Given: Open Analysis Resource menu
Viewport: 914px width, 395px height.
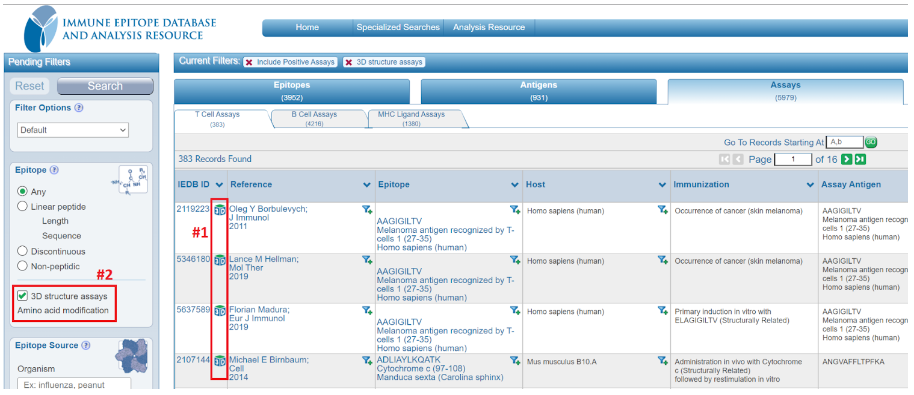Looking at the screenshot, I should click(x=489, y=27).
